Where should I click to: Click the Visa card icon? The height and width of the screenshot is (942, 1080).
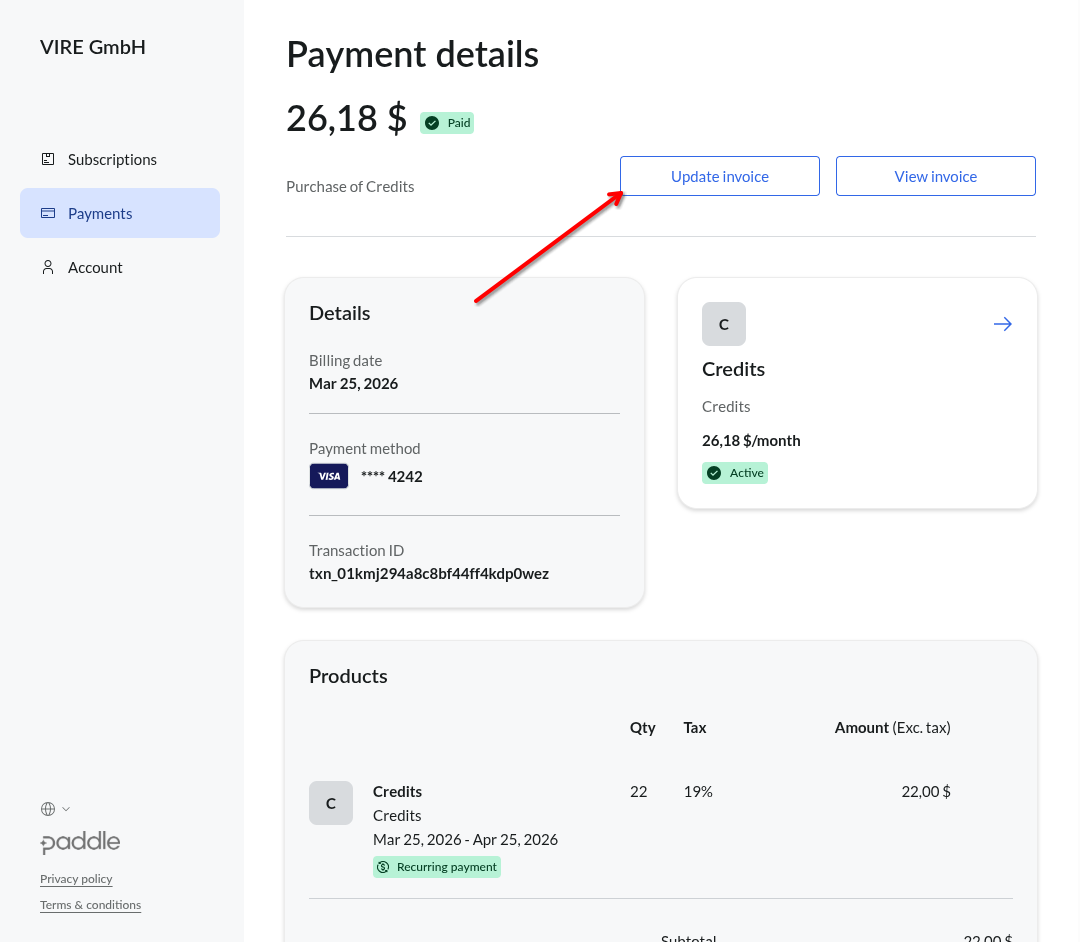329,476
